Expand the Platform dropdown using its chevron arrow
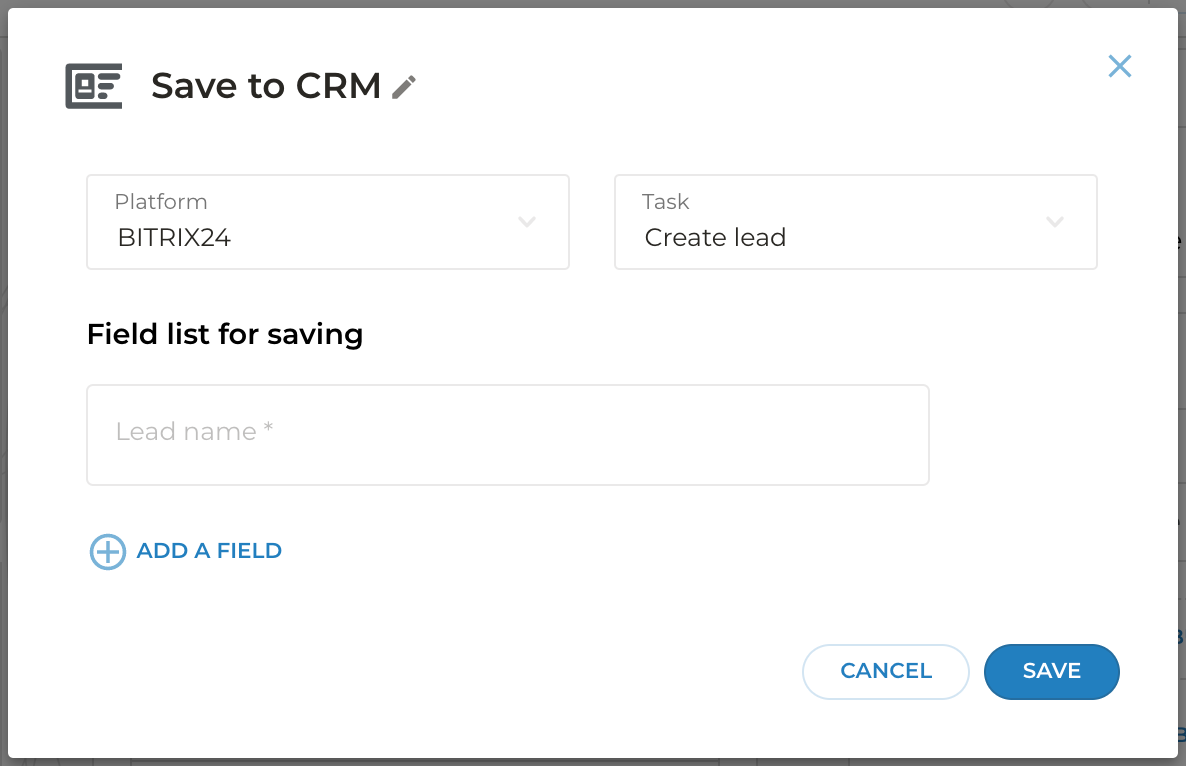1186x766 pixels. [527, 222]
